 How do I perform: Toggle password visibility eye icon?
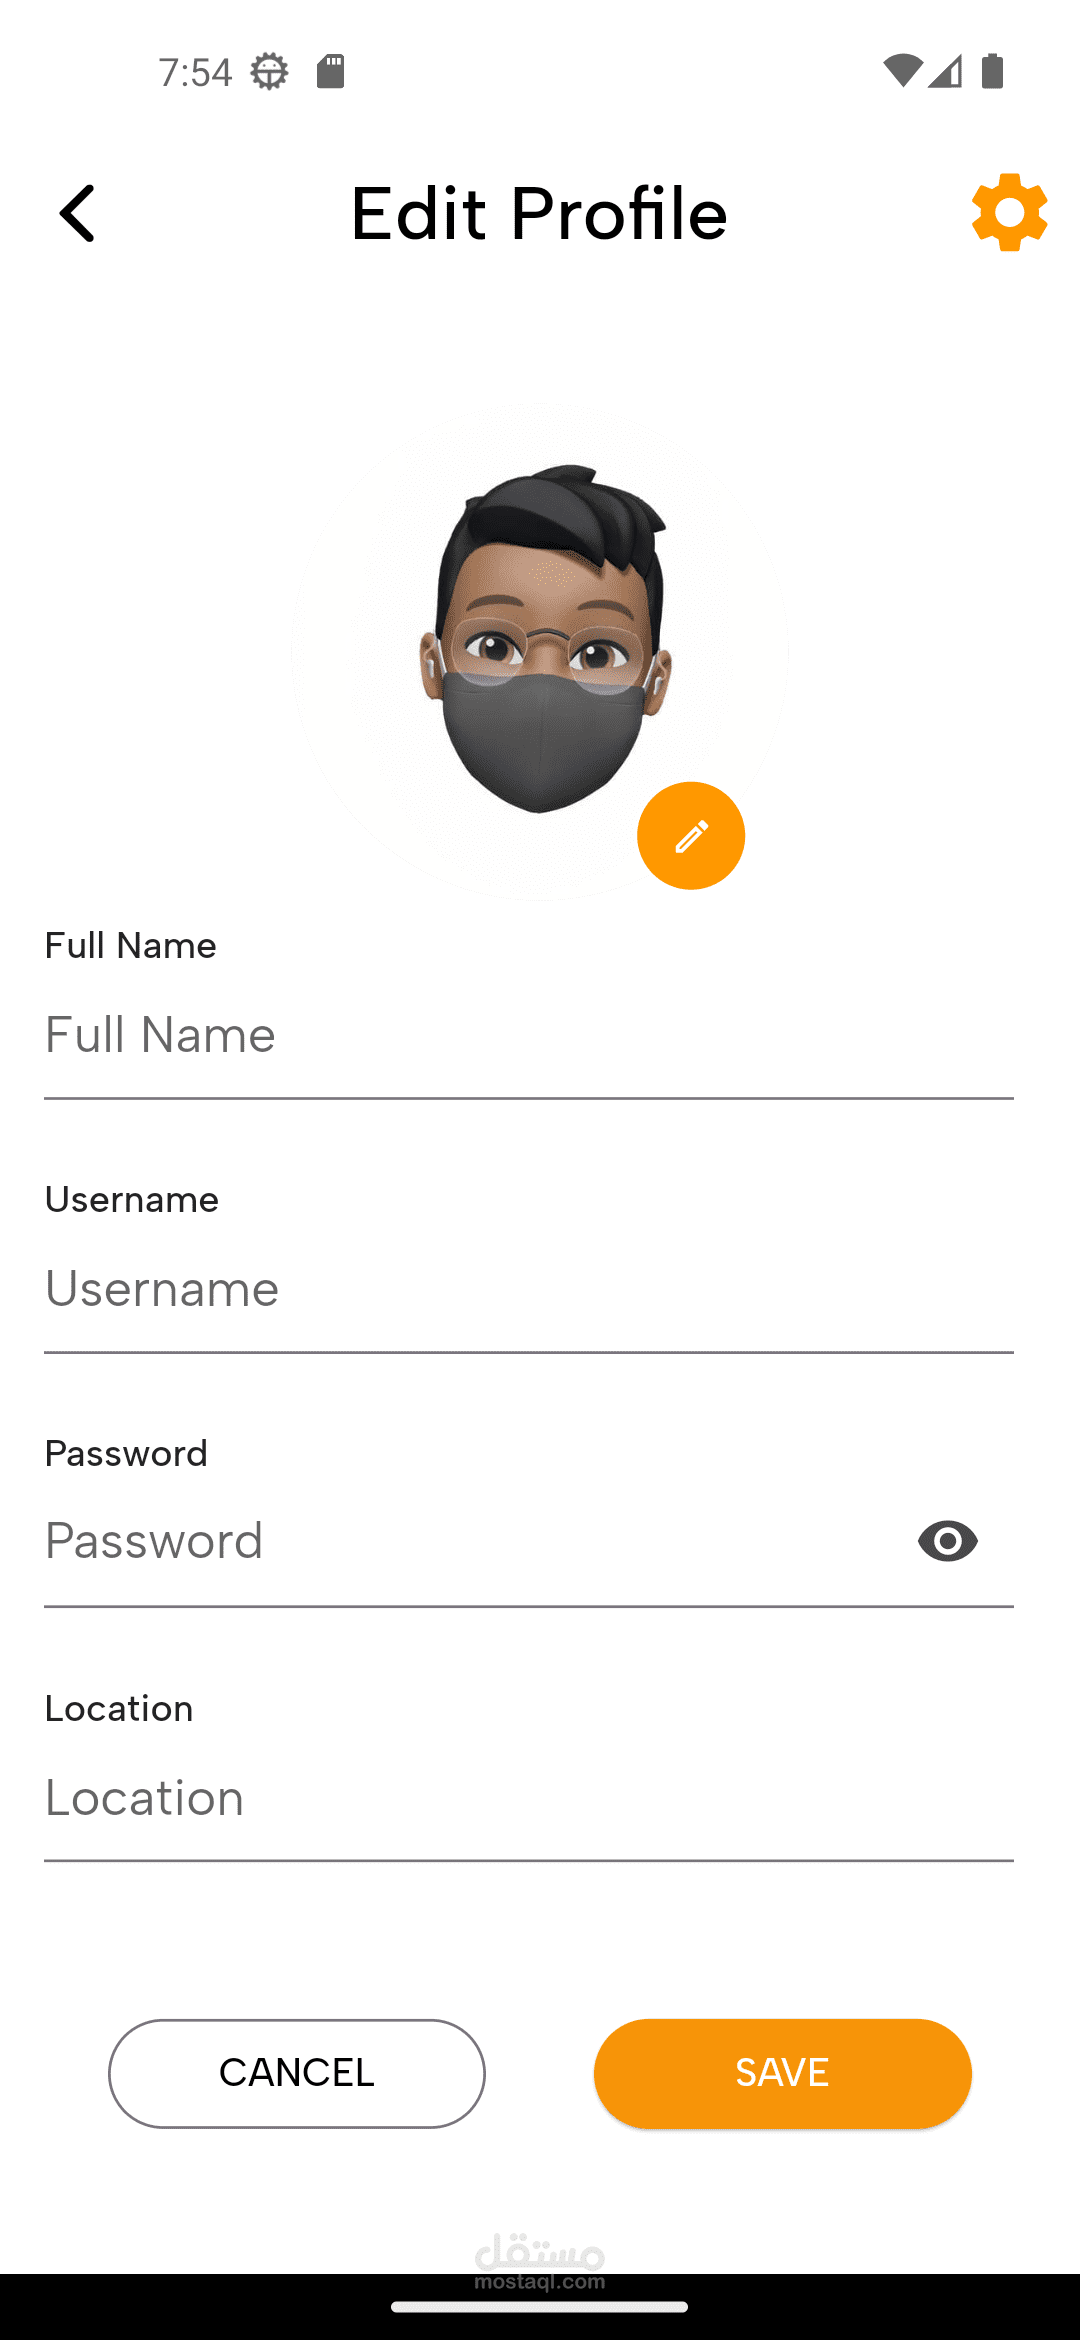pos(947,1541)
